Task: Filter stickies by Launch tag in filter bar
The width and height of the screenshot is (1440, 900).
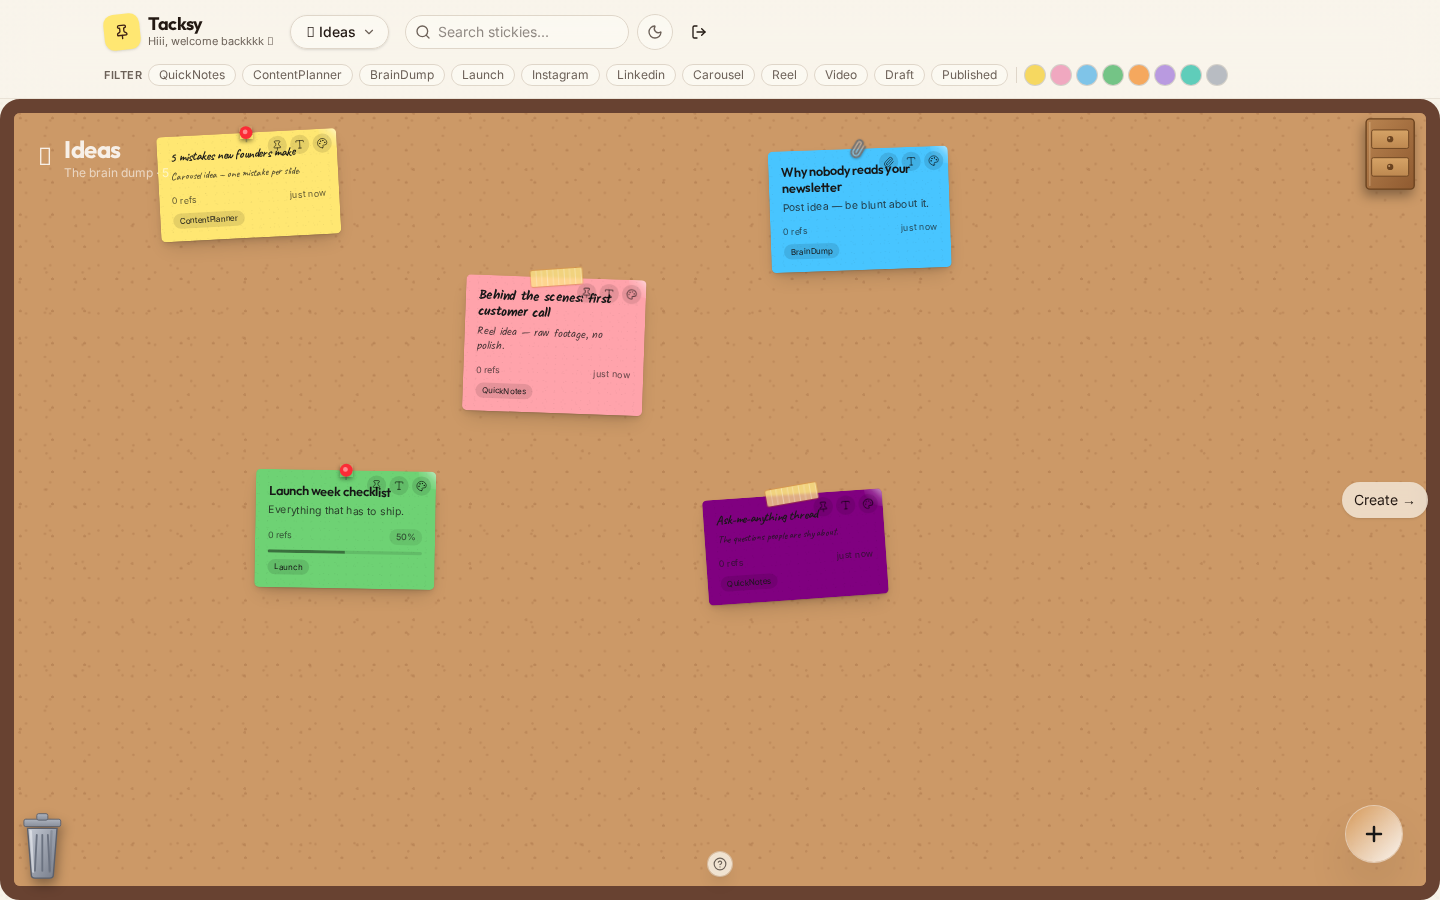Action: pos(483,75)
